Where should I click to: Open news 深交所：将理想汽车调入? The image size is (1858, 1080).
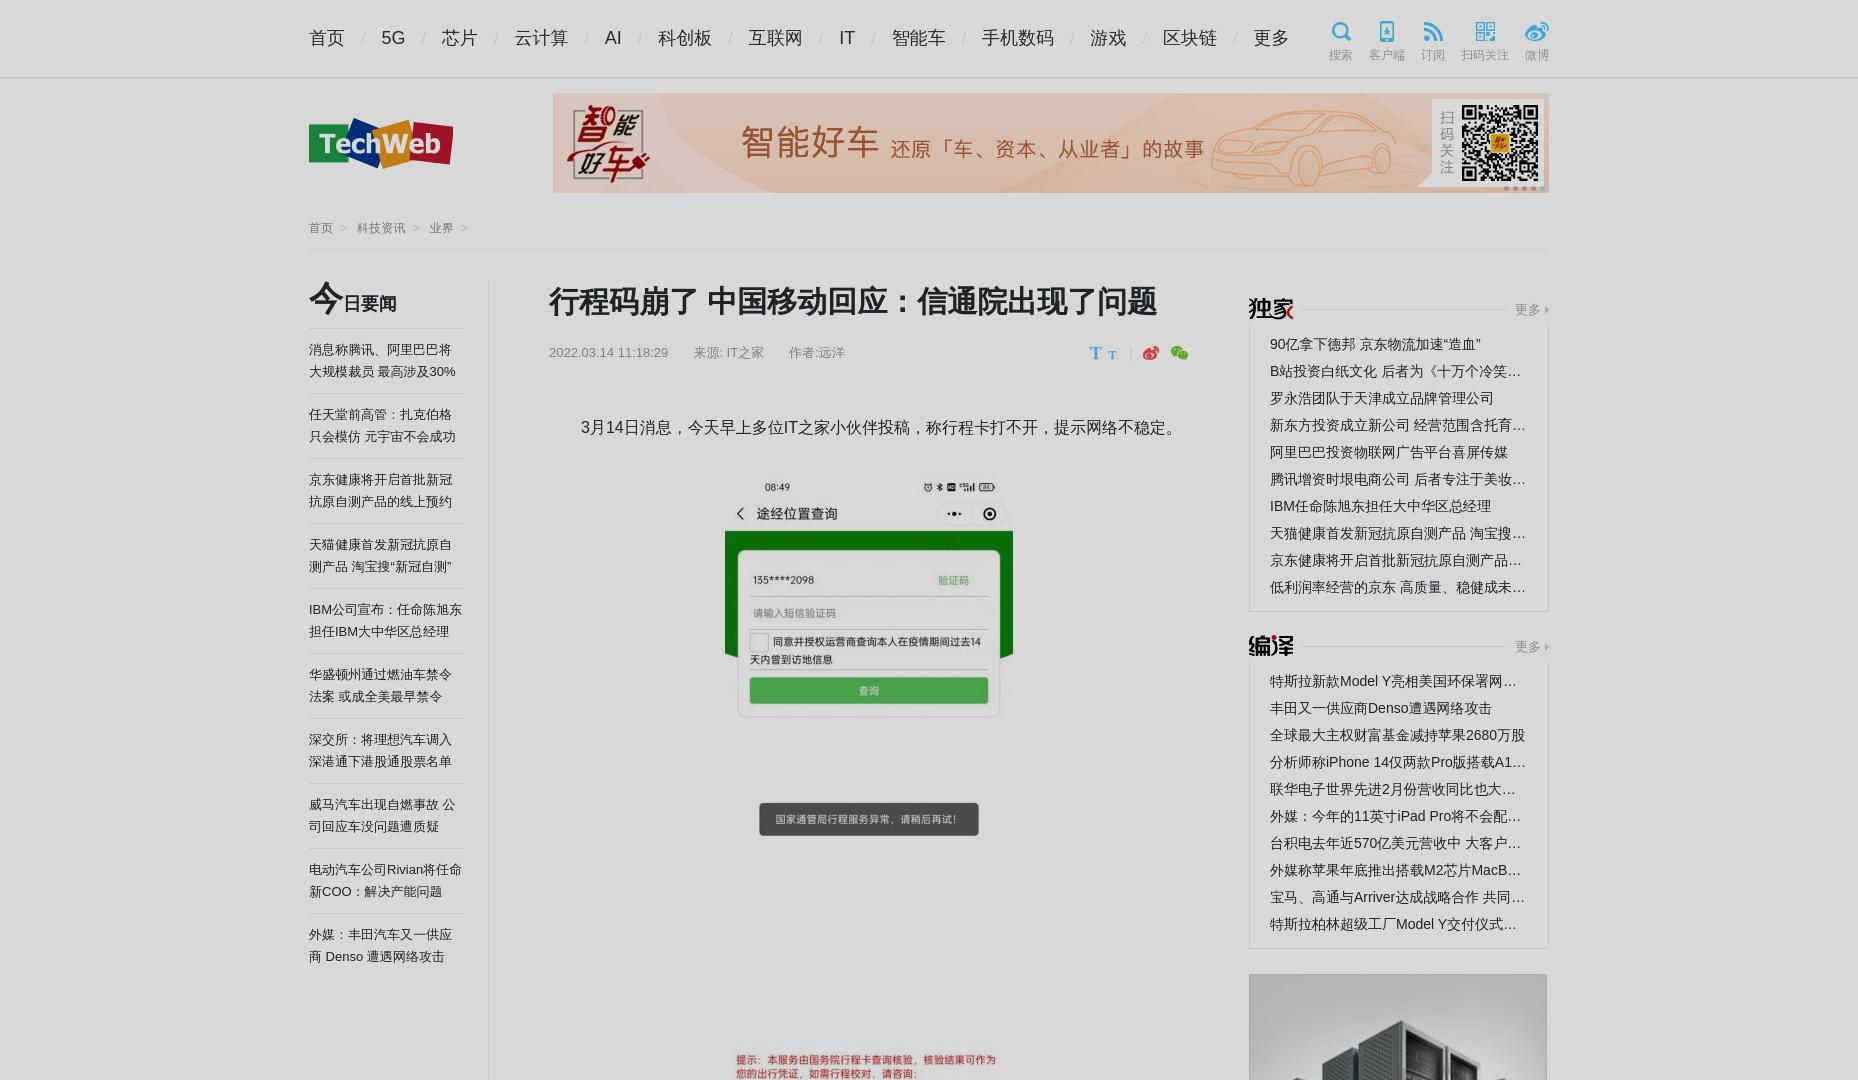point(380,751)
